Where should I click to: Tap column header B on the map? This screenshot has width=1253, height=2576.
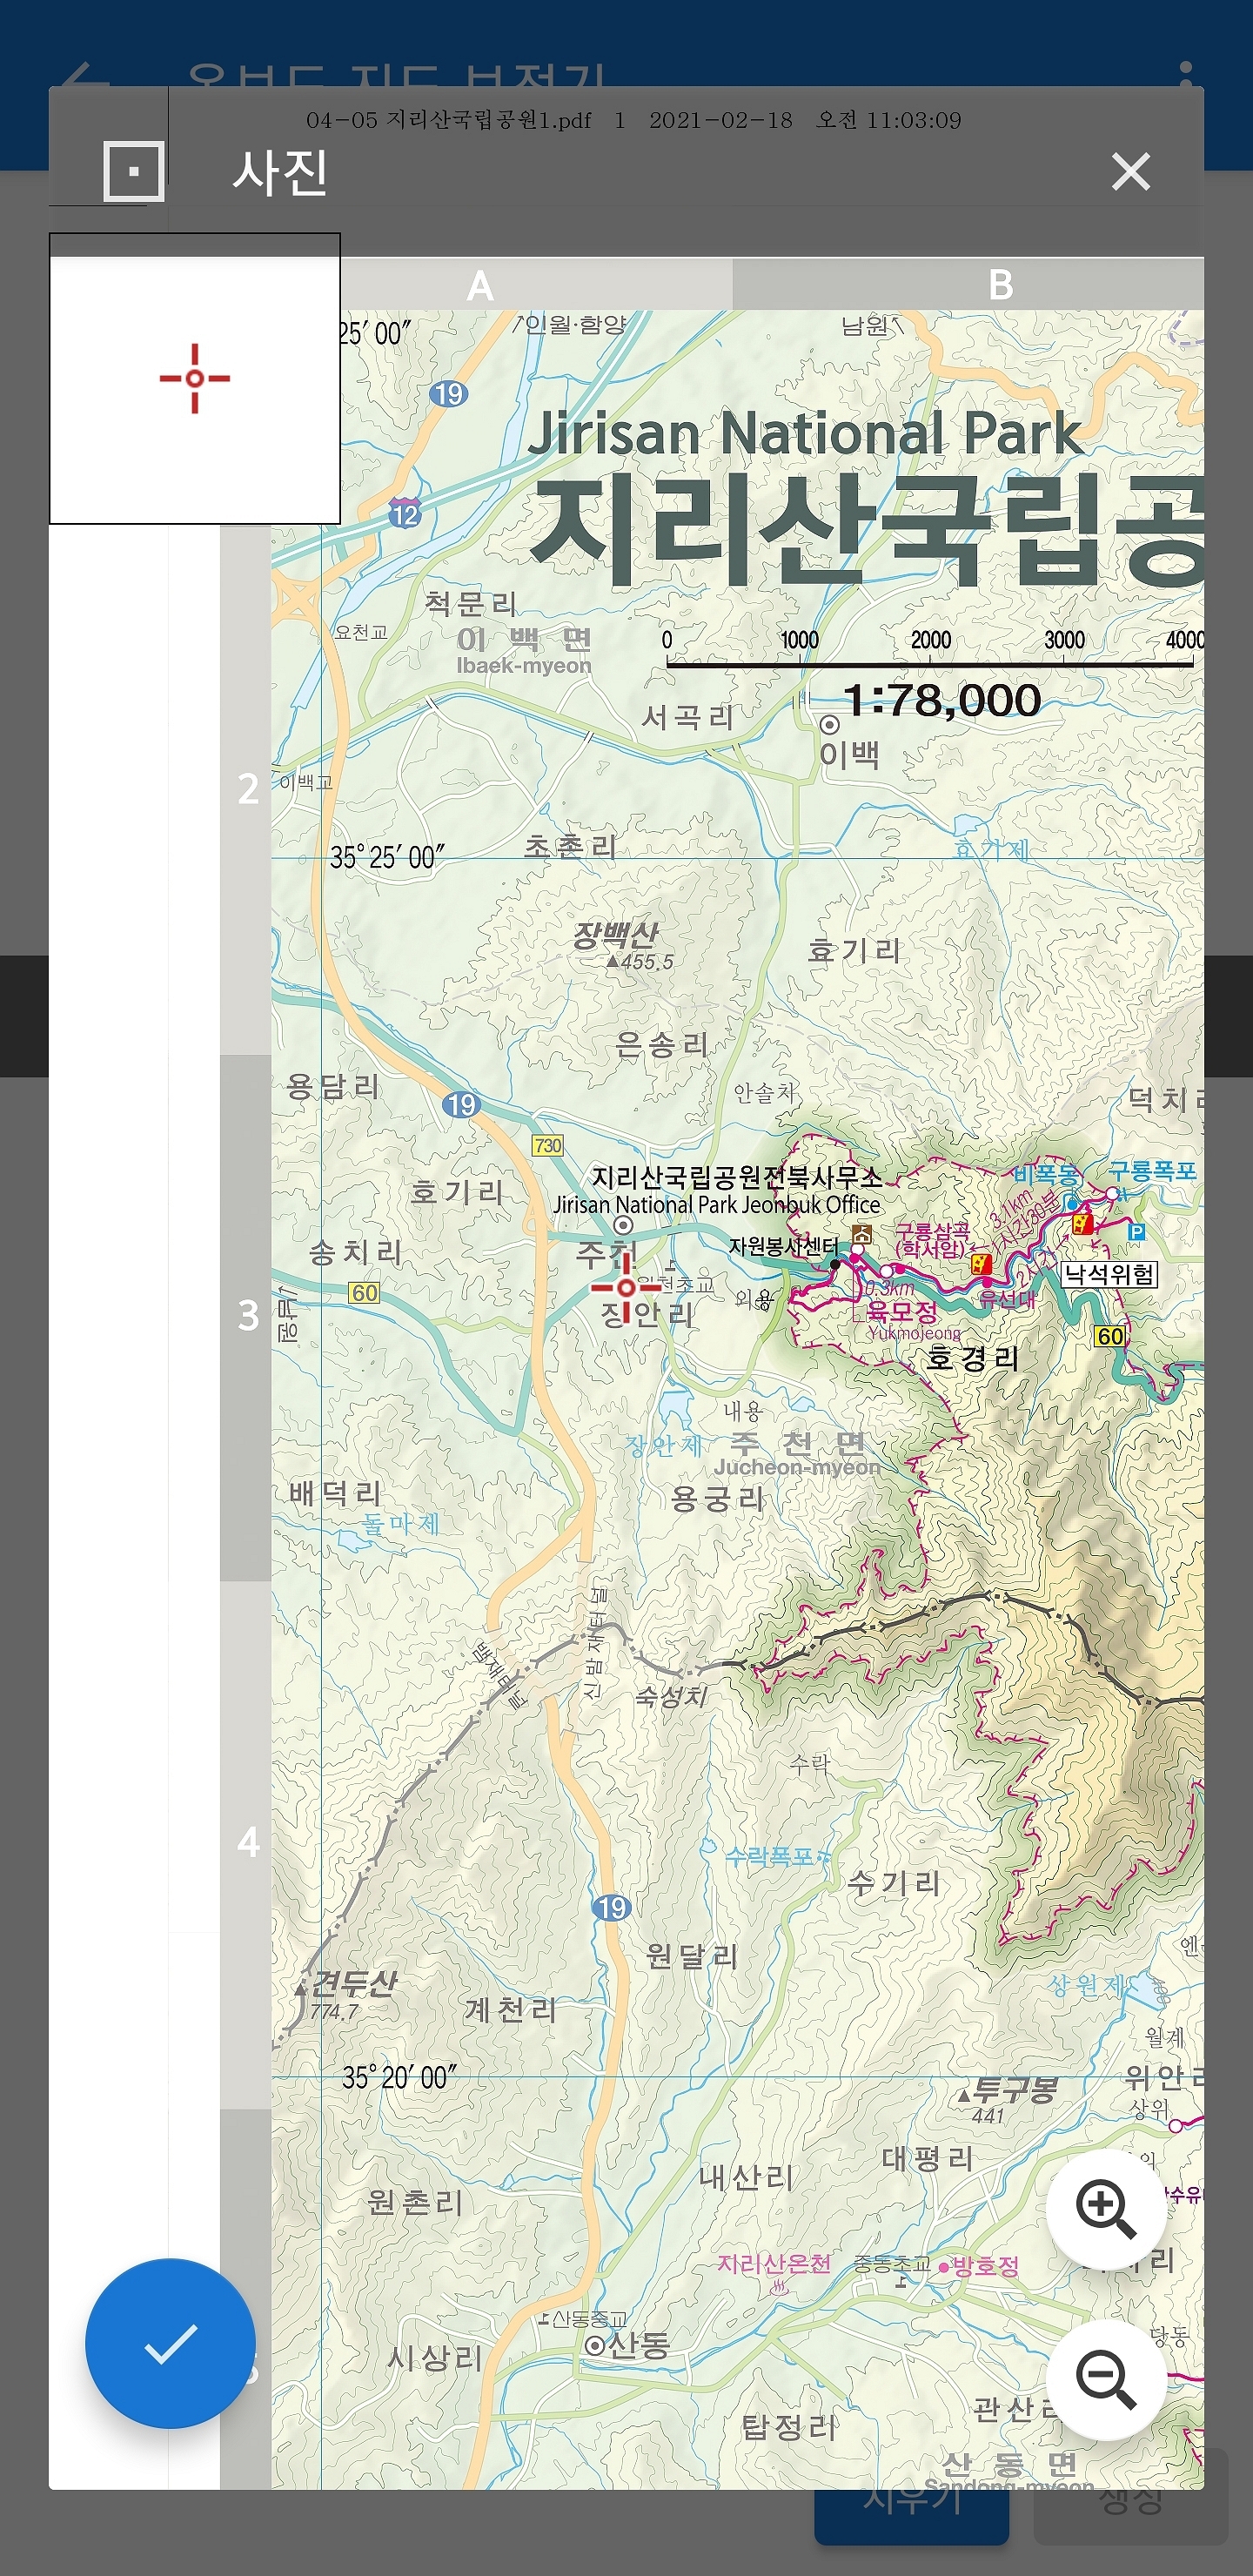pos(1001,286)
